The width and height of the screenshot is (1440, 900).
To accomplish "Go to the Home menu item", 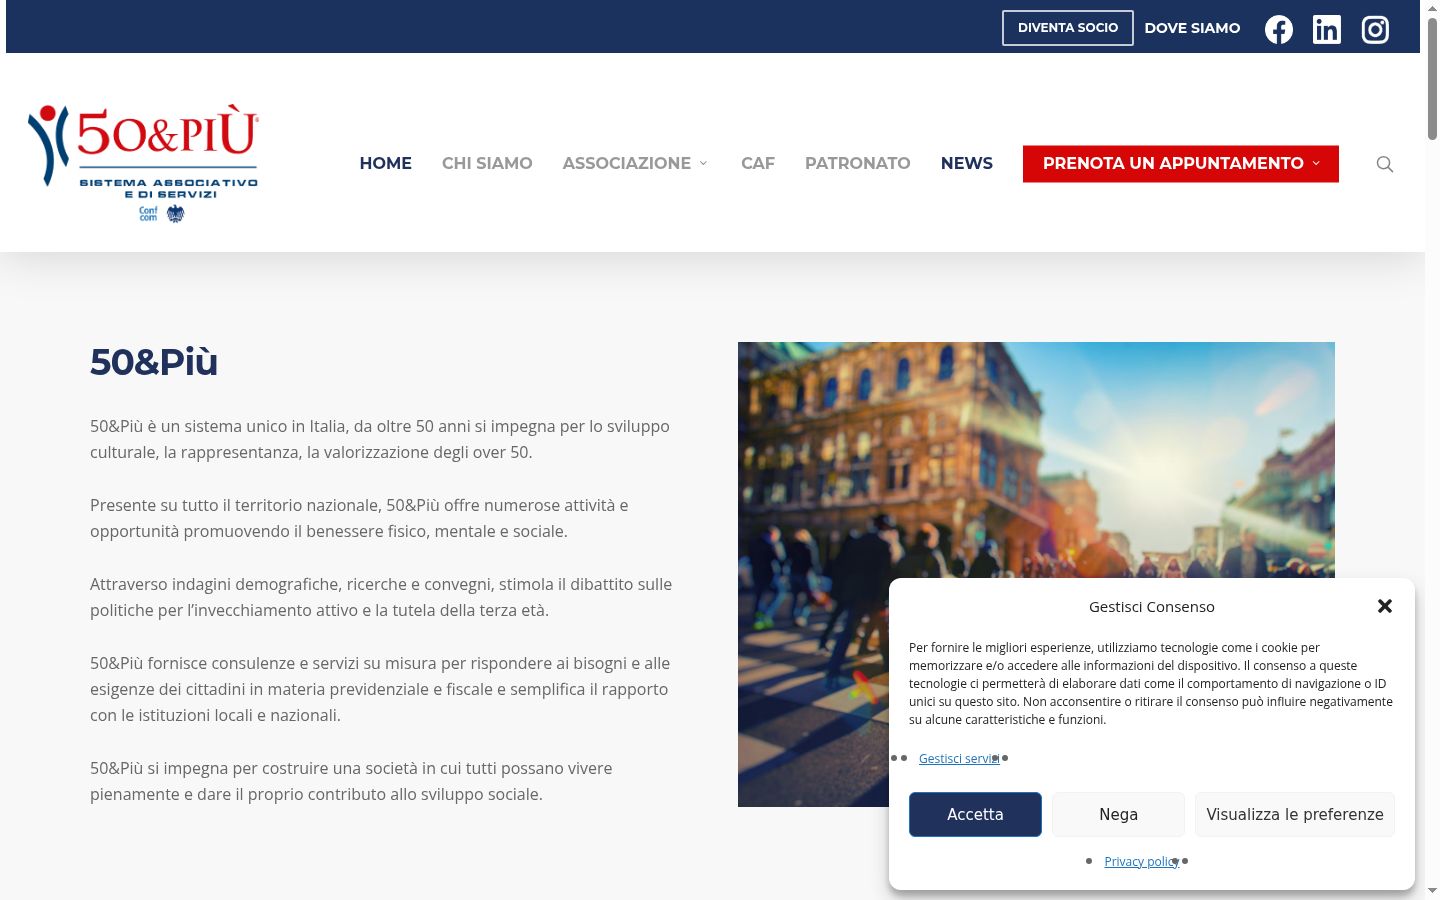I will pos(386,163).
